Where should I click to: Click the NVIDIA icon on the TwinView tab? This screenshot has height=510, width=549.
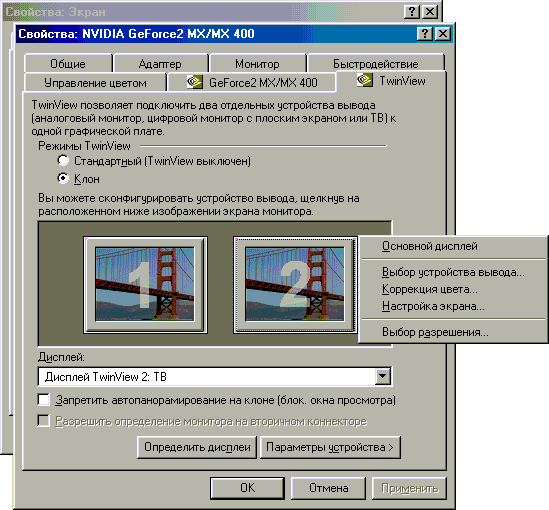(x=365, y=80)
